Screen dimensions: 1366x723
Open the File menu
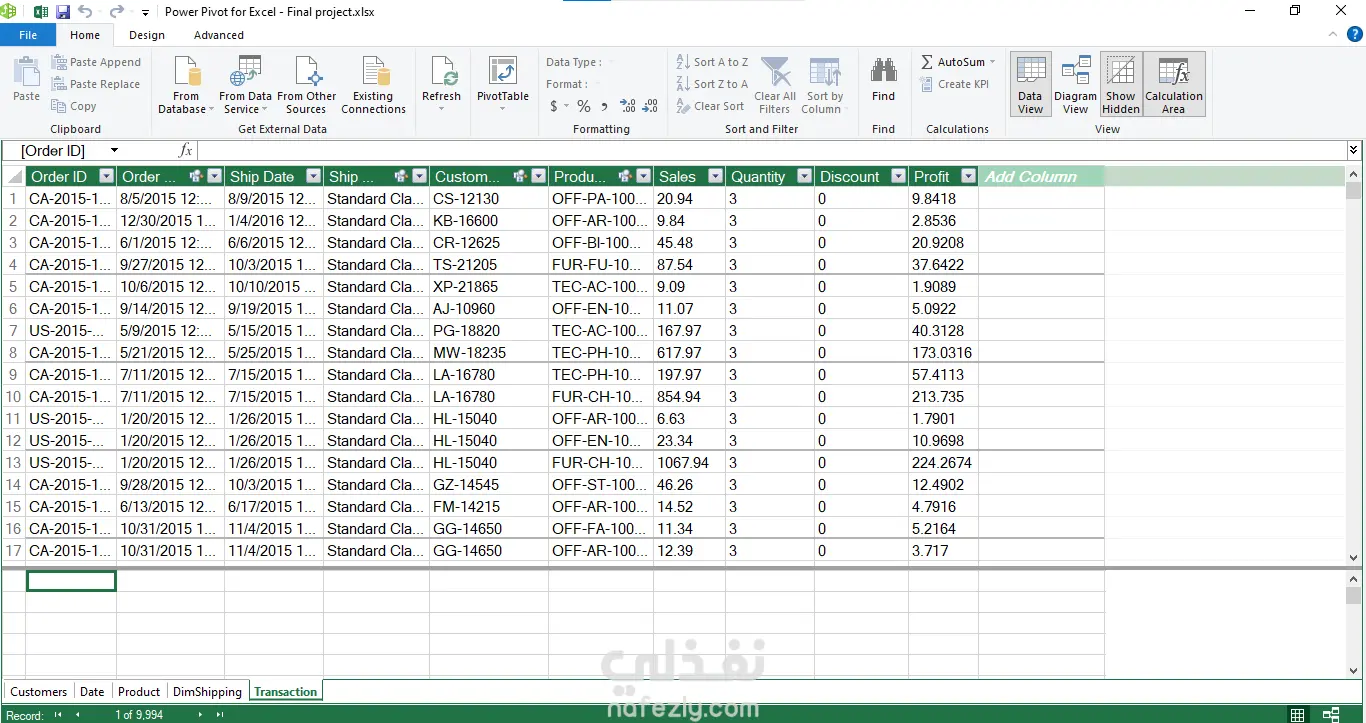(28, 35)
